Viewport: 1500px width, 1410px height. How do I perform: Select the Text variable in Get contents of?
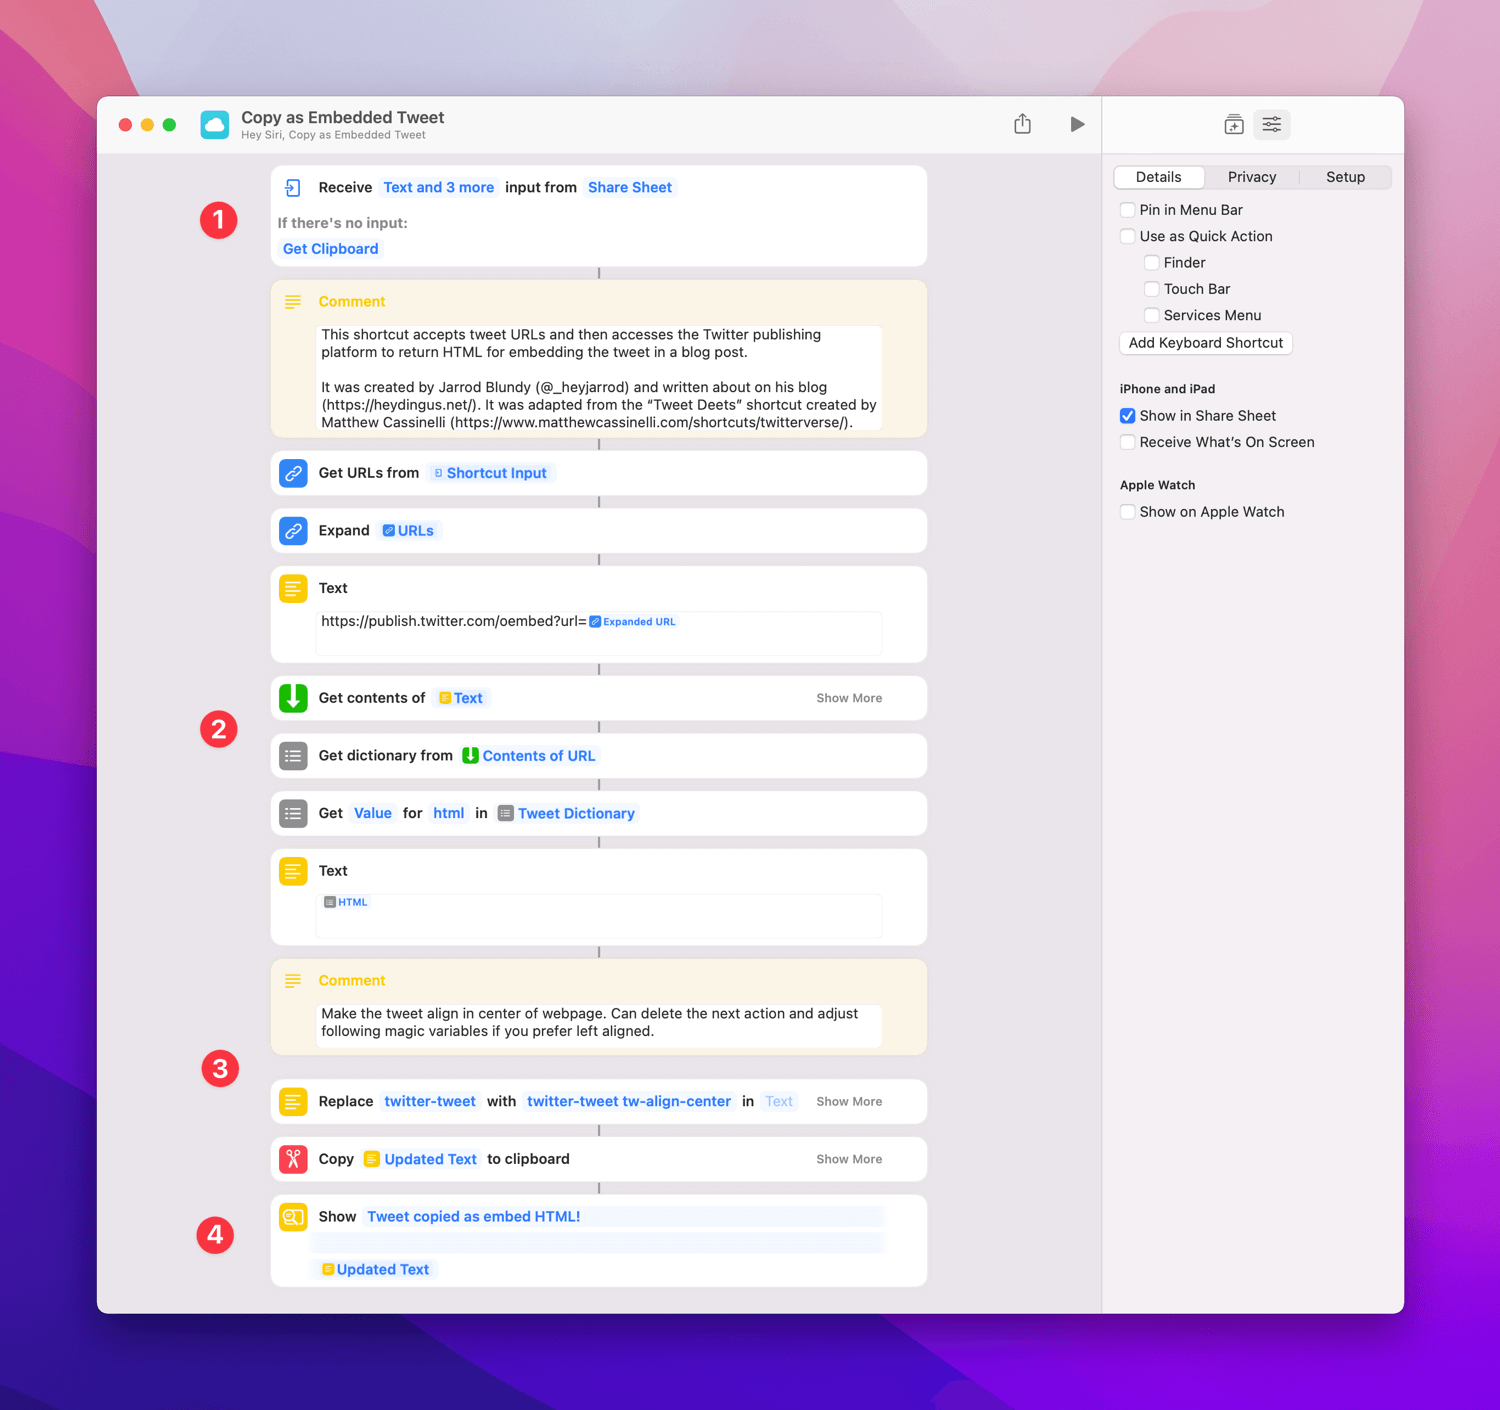click(461, 698)
